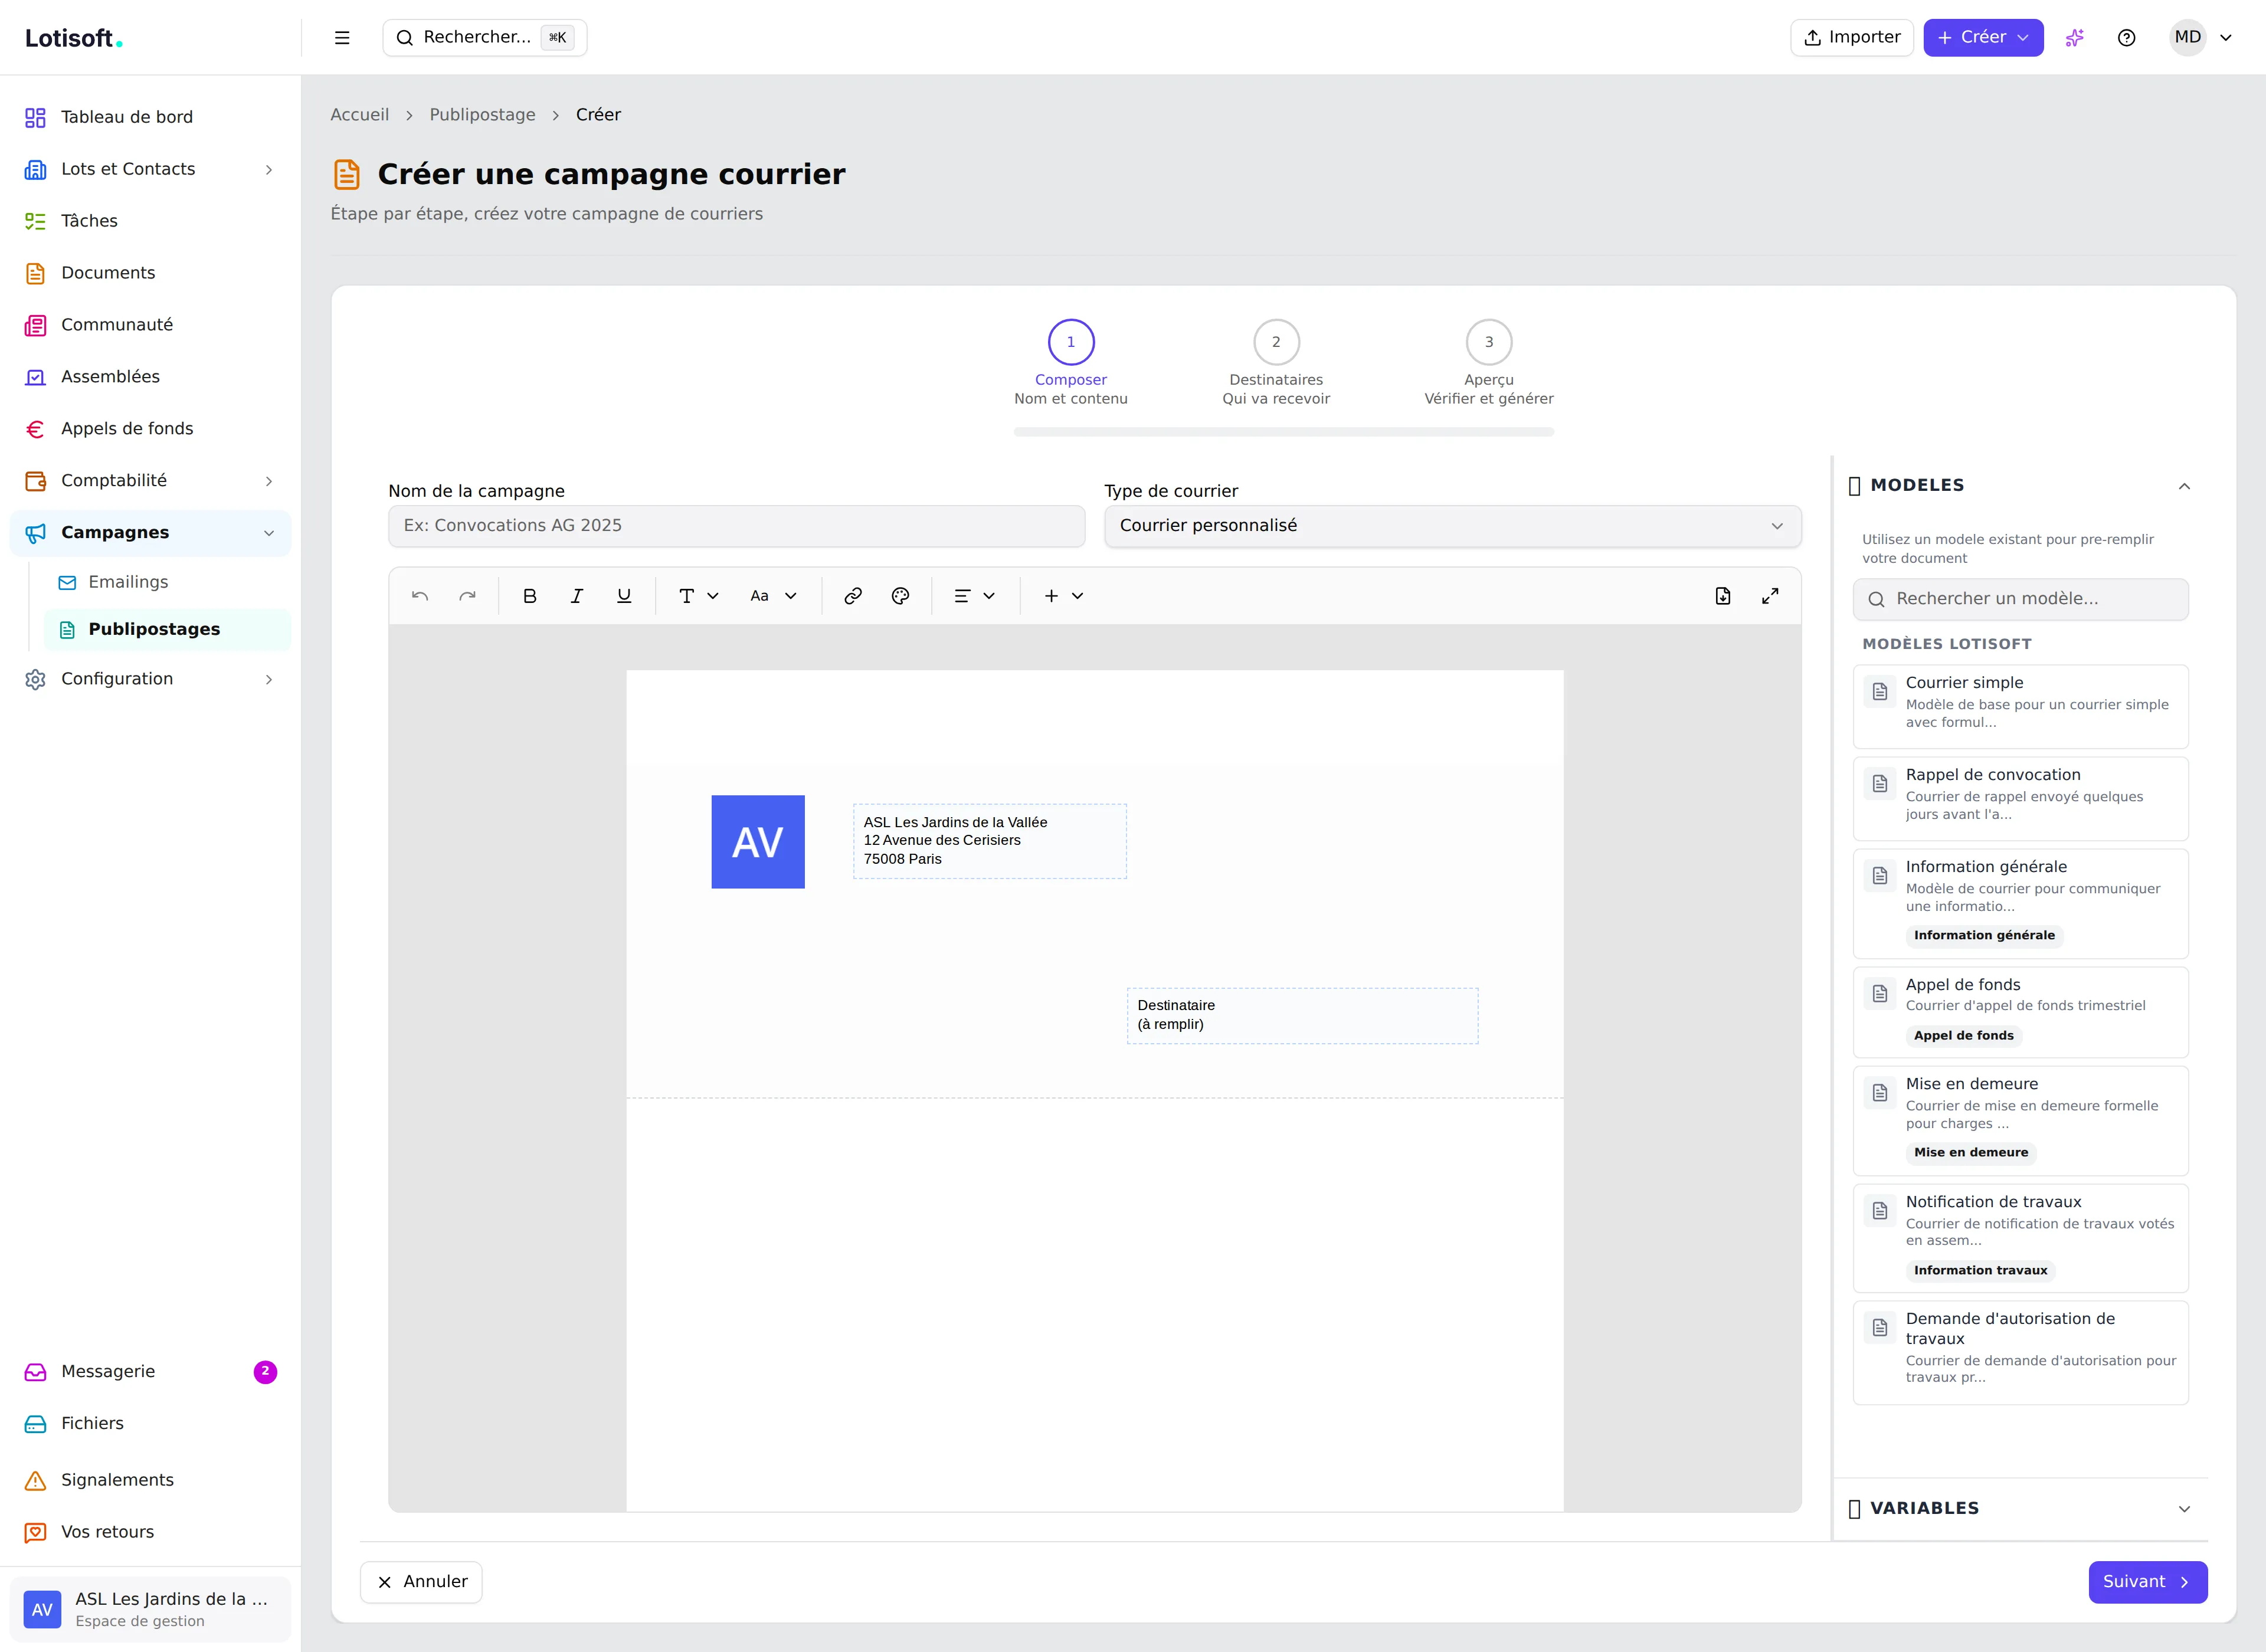Click the Importer button
This screenshot has height=1652, width=2266.
(x=1852, y=38)
